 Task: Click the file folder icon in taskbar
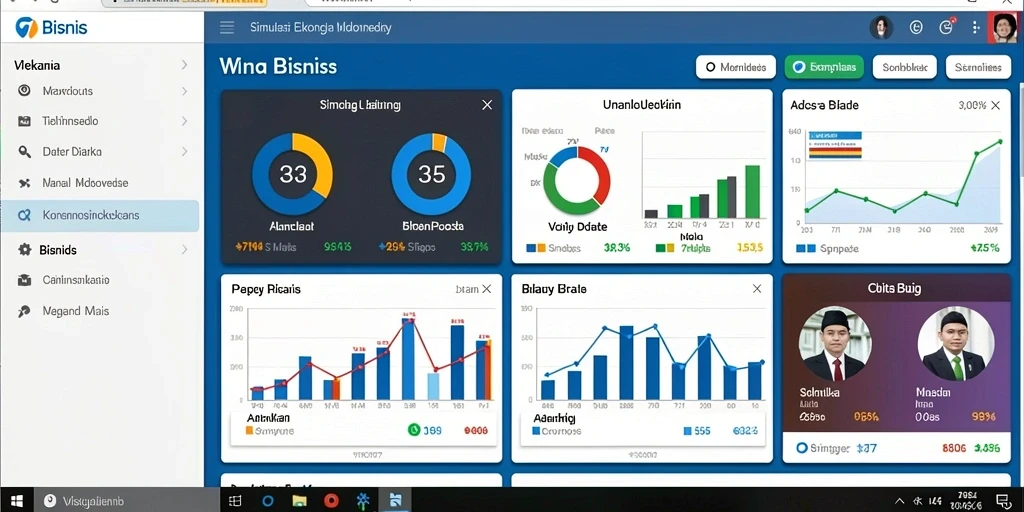tap(300, 501)
